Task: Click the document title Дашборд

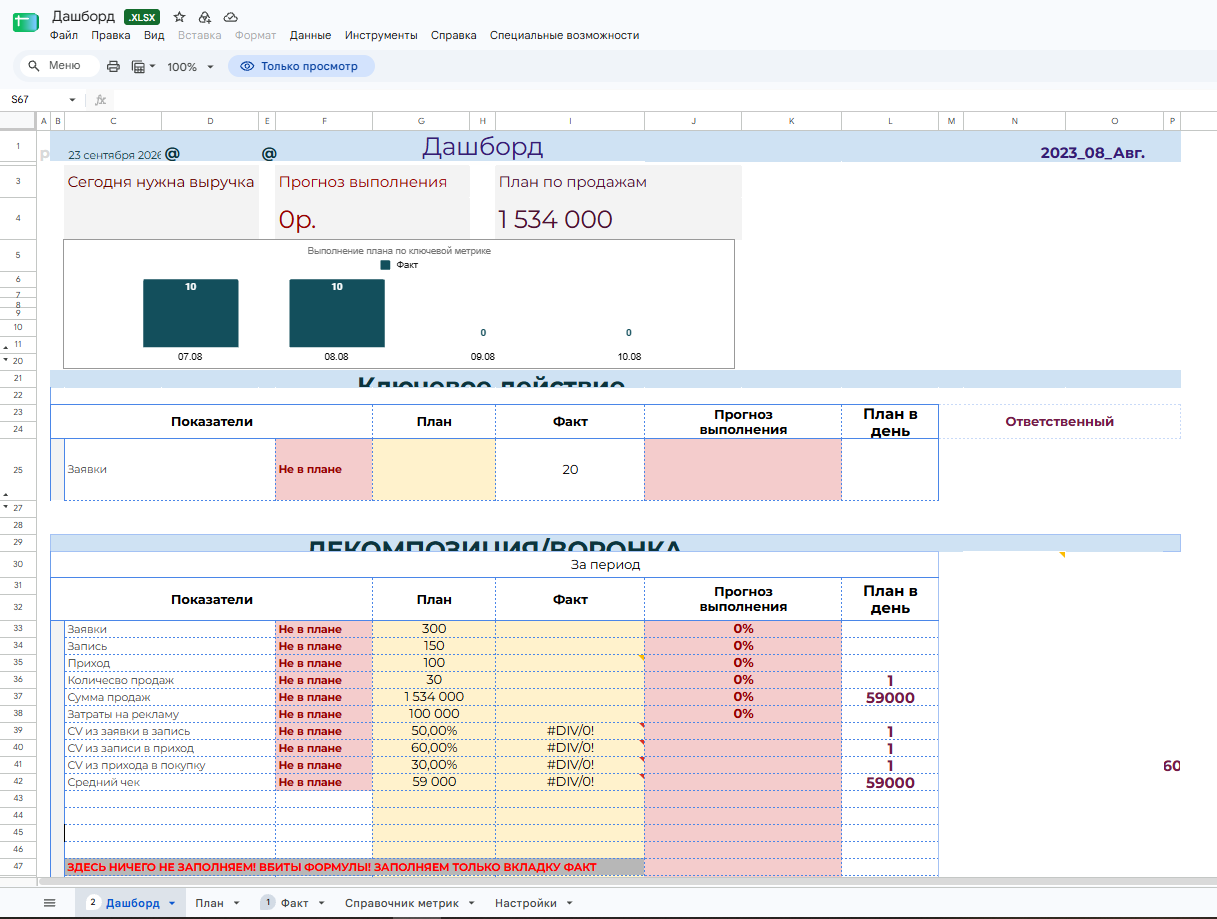Action: tap(83, 17)
